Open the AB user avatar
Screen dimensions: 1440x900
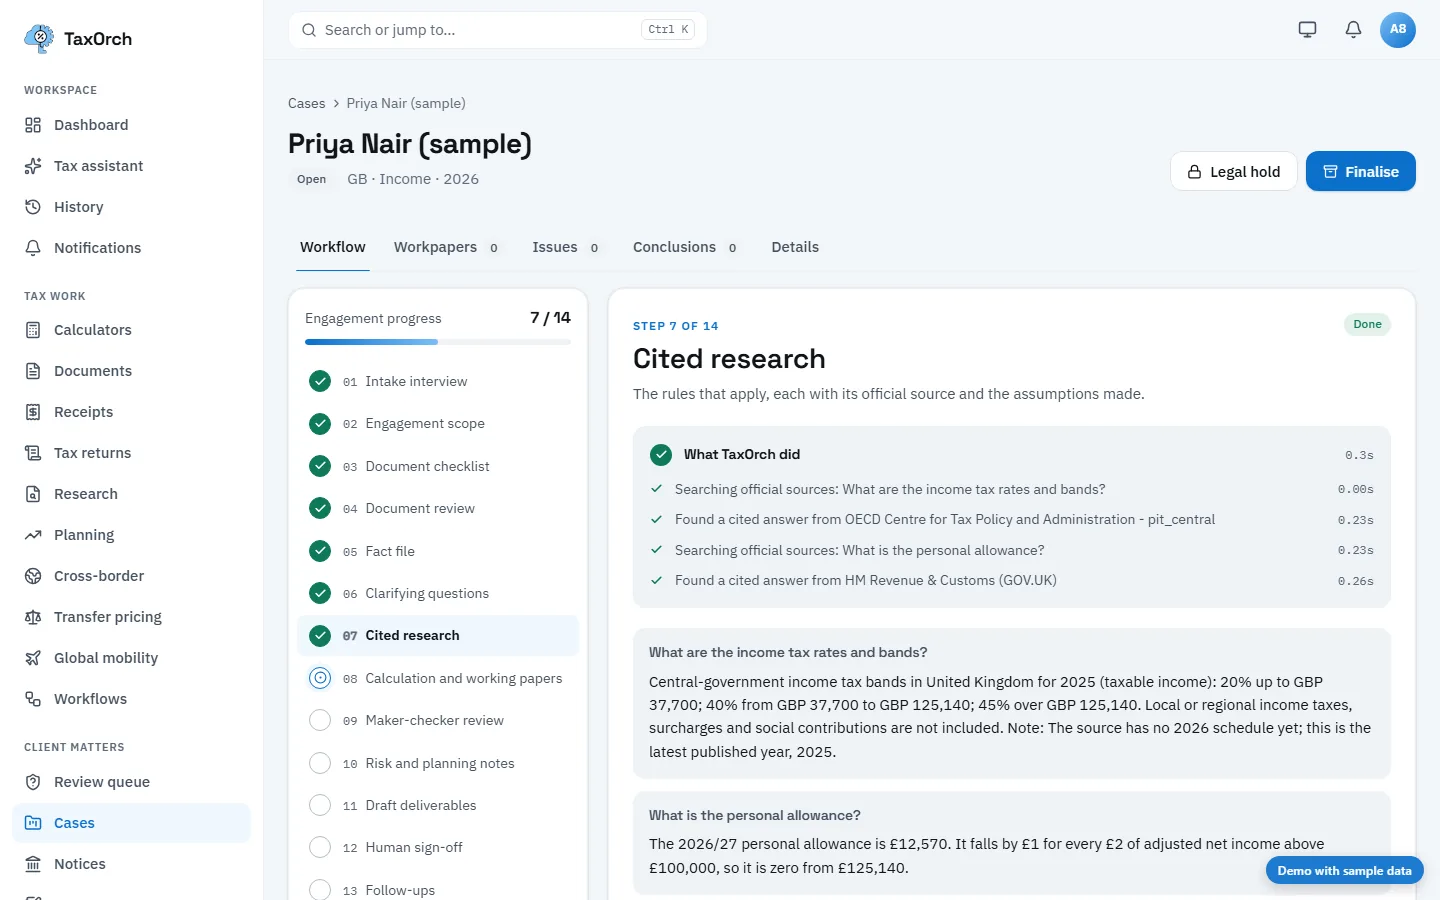pyautogui.click(x=1398, y=29)
